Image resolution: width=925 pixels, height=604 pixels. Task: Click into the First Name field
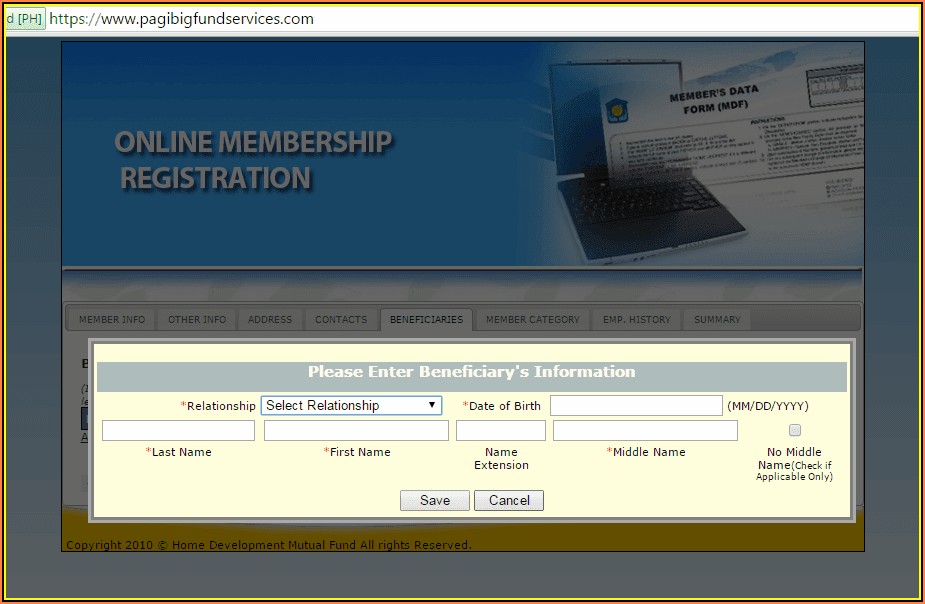[x=356, y=430]
